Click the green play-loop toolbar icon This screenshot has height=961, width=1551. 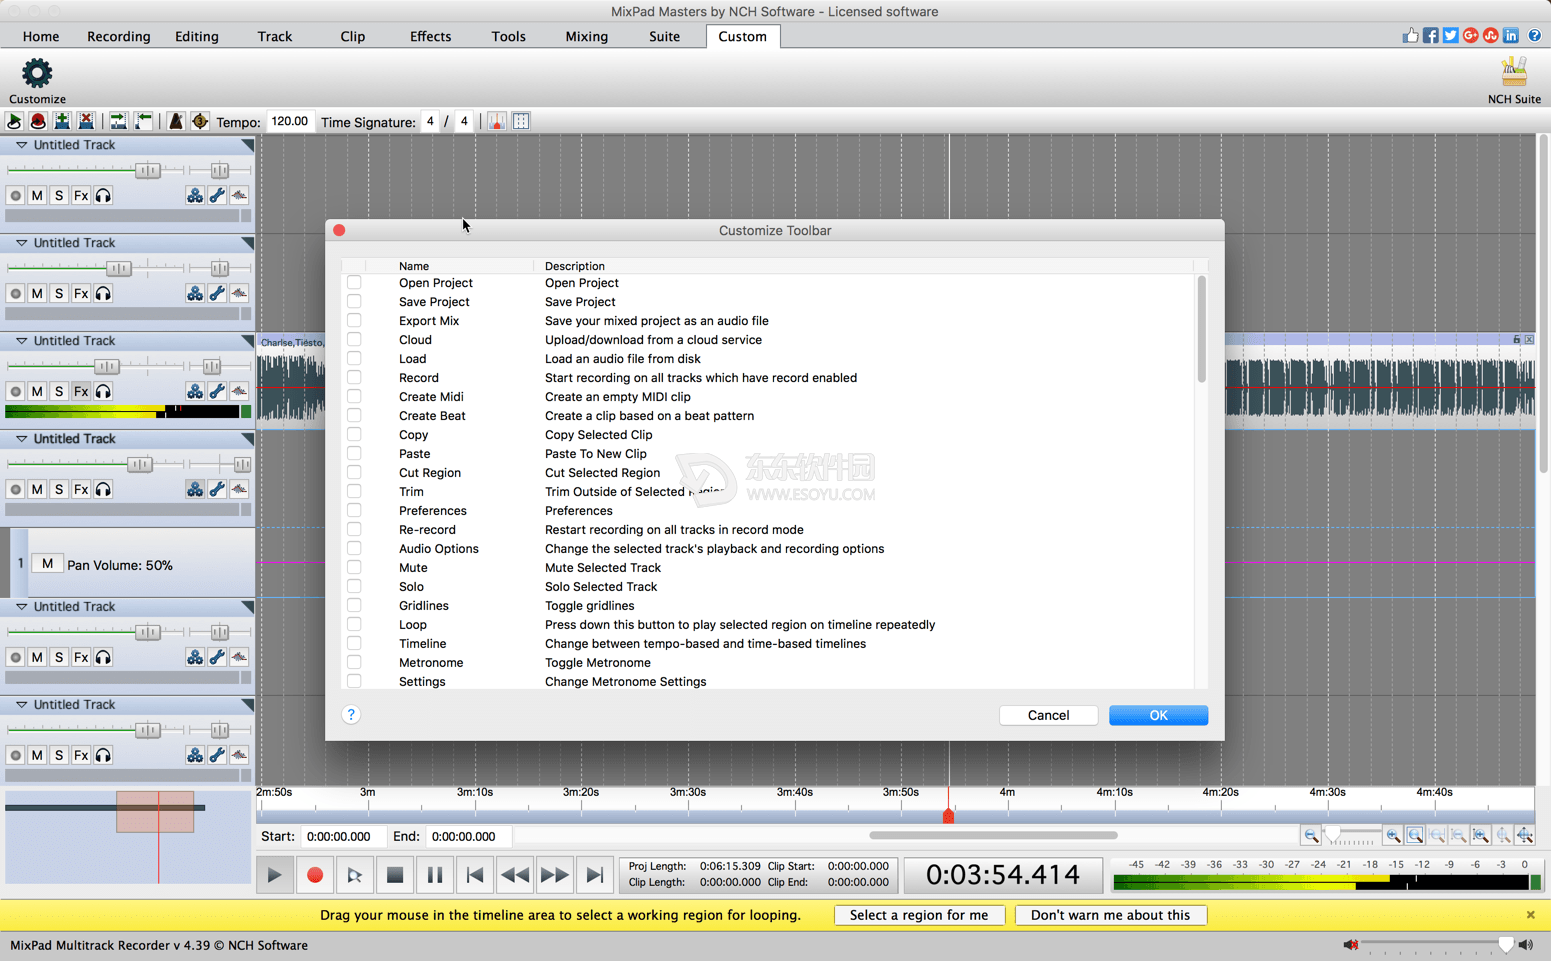coord(14,121)
